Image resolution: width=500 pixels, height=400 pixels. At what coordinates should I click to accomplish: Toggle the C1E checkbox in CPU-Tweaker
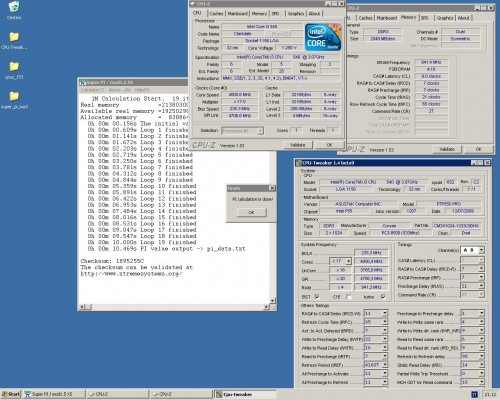(x=349, y=297)
